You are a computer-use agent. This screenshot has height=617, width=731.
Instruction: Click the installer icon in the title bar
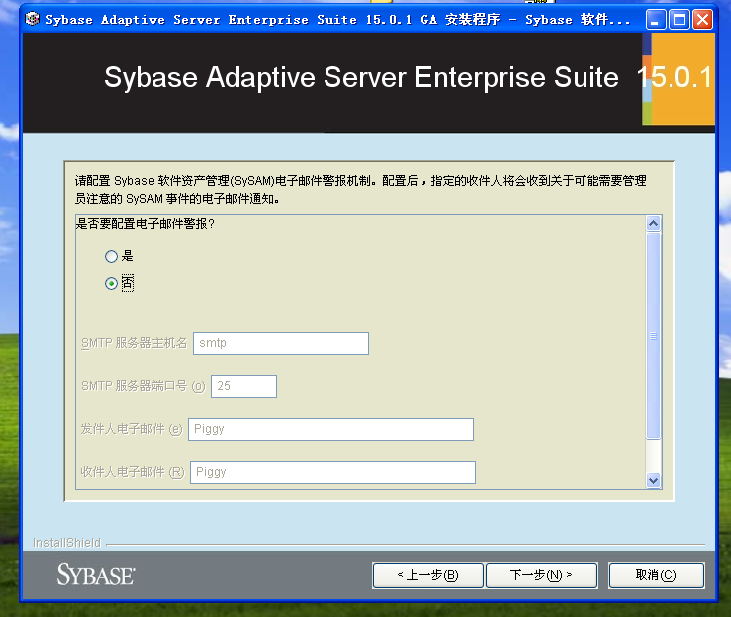[32, 19]
